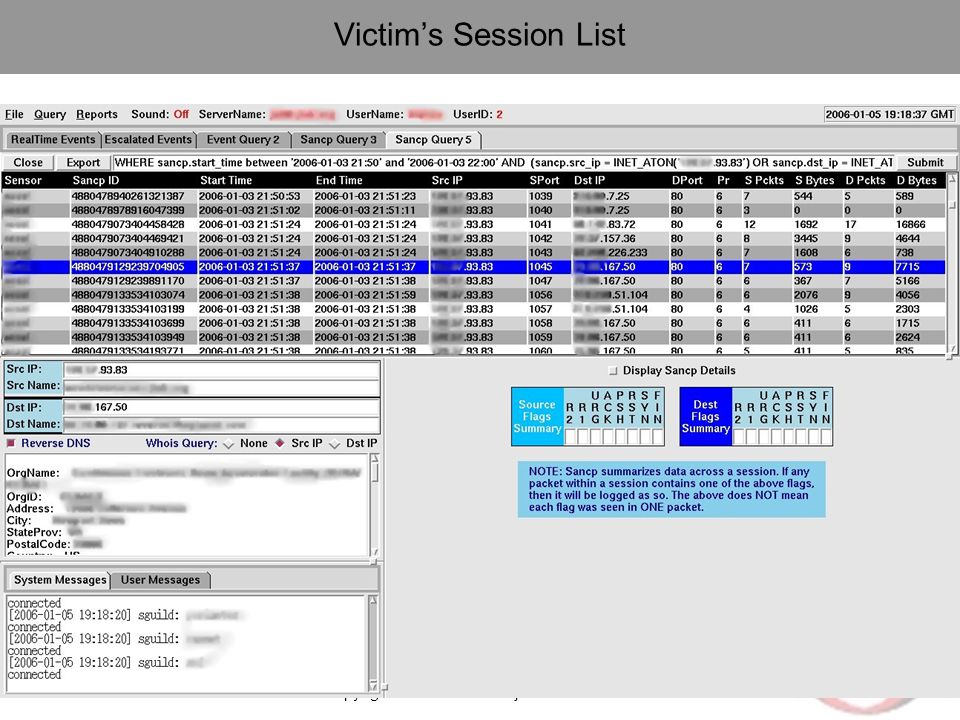
Task: Sort by the End Time column header
Action: click(339, 181)
